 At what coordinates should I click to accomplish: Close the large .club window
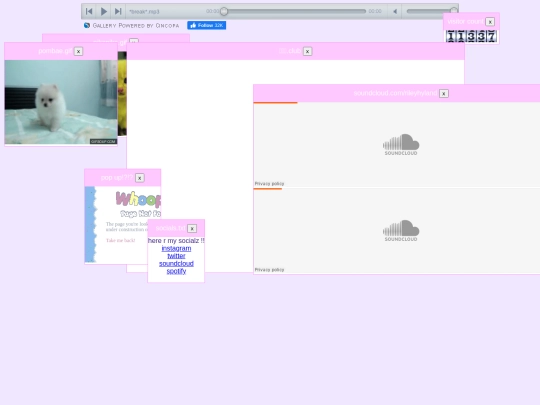(x=307, y=51)
